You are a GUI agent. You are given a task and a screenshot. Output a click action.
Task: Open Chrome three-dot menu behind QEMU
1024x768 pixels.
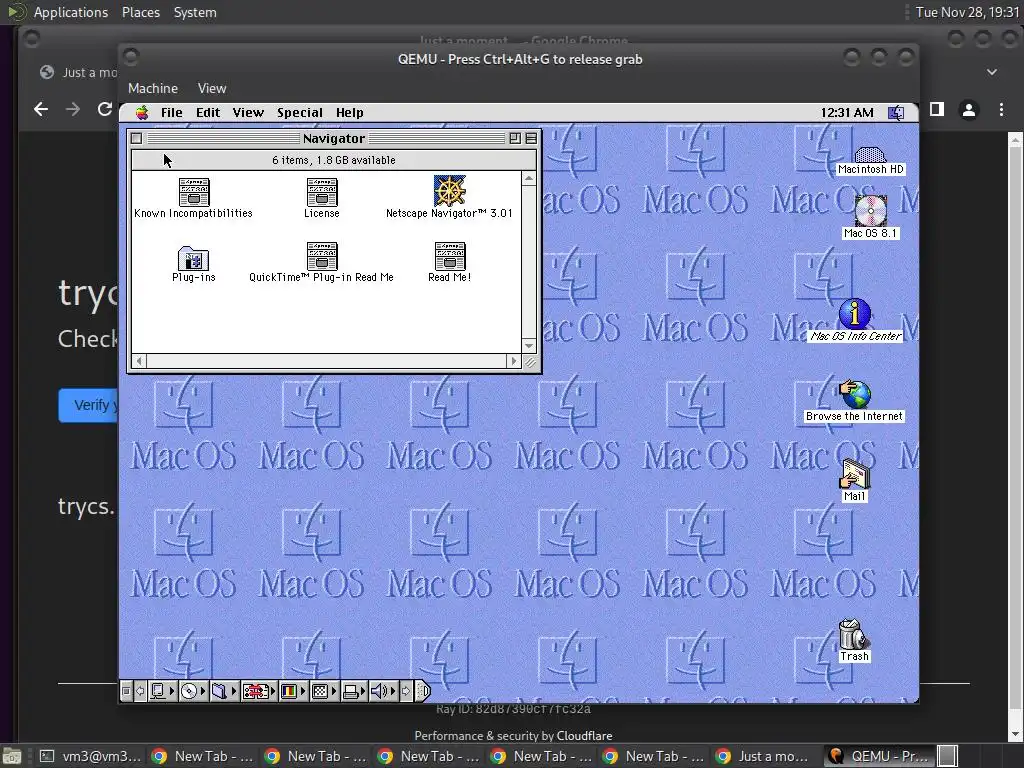pos(1001,110)
